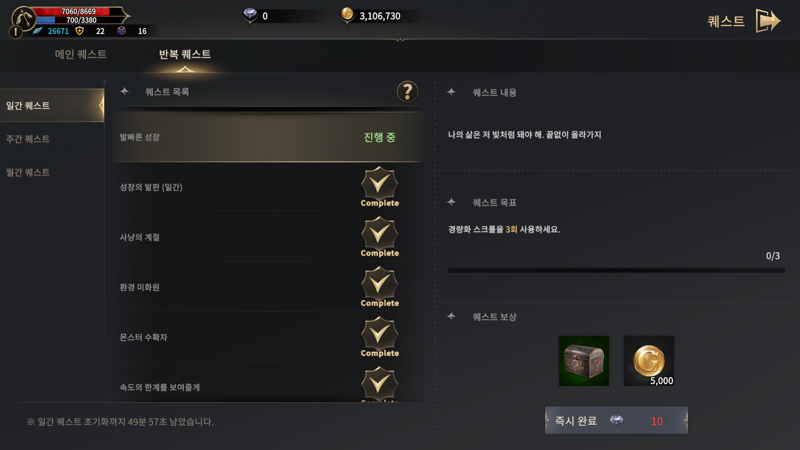
Task: Select the 발빠른 성장 quest in progress
Action: tap(268, 137)
